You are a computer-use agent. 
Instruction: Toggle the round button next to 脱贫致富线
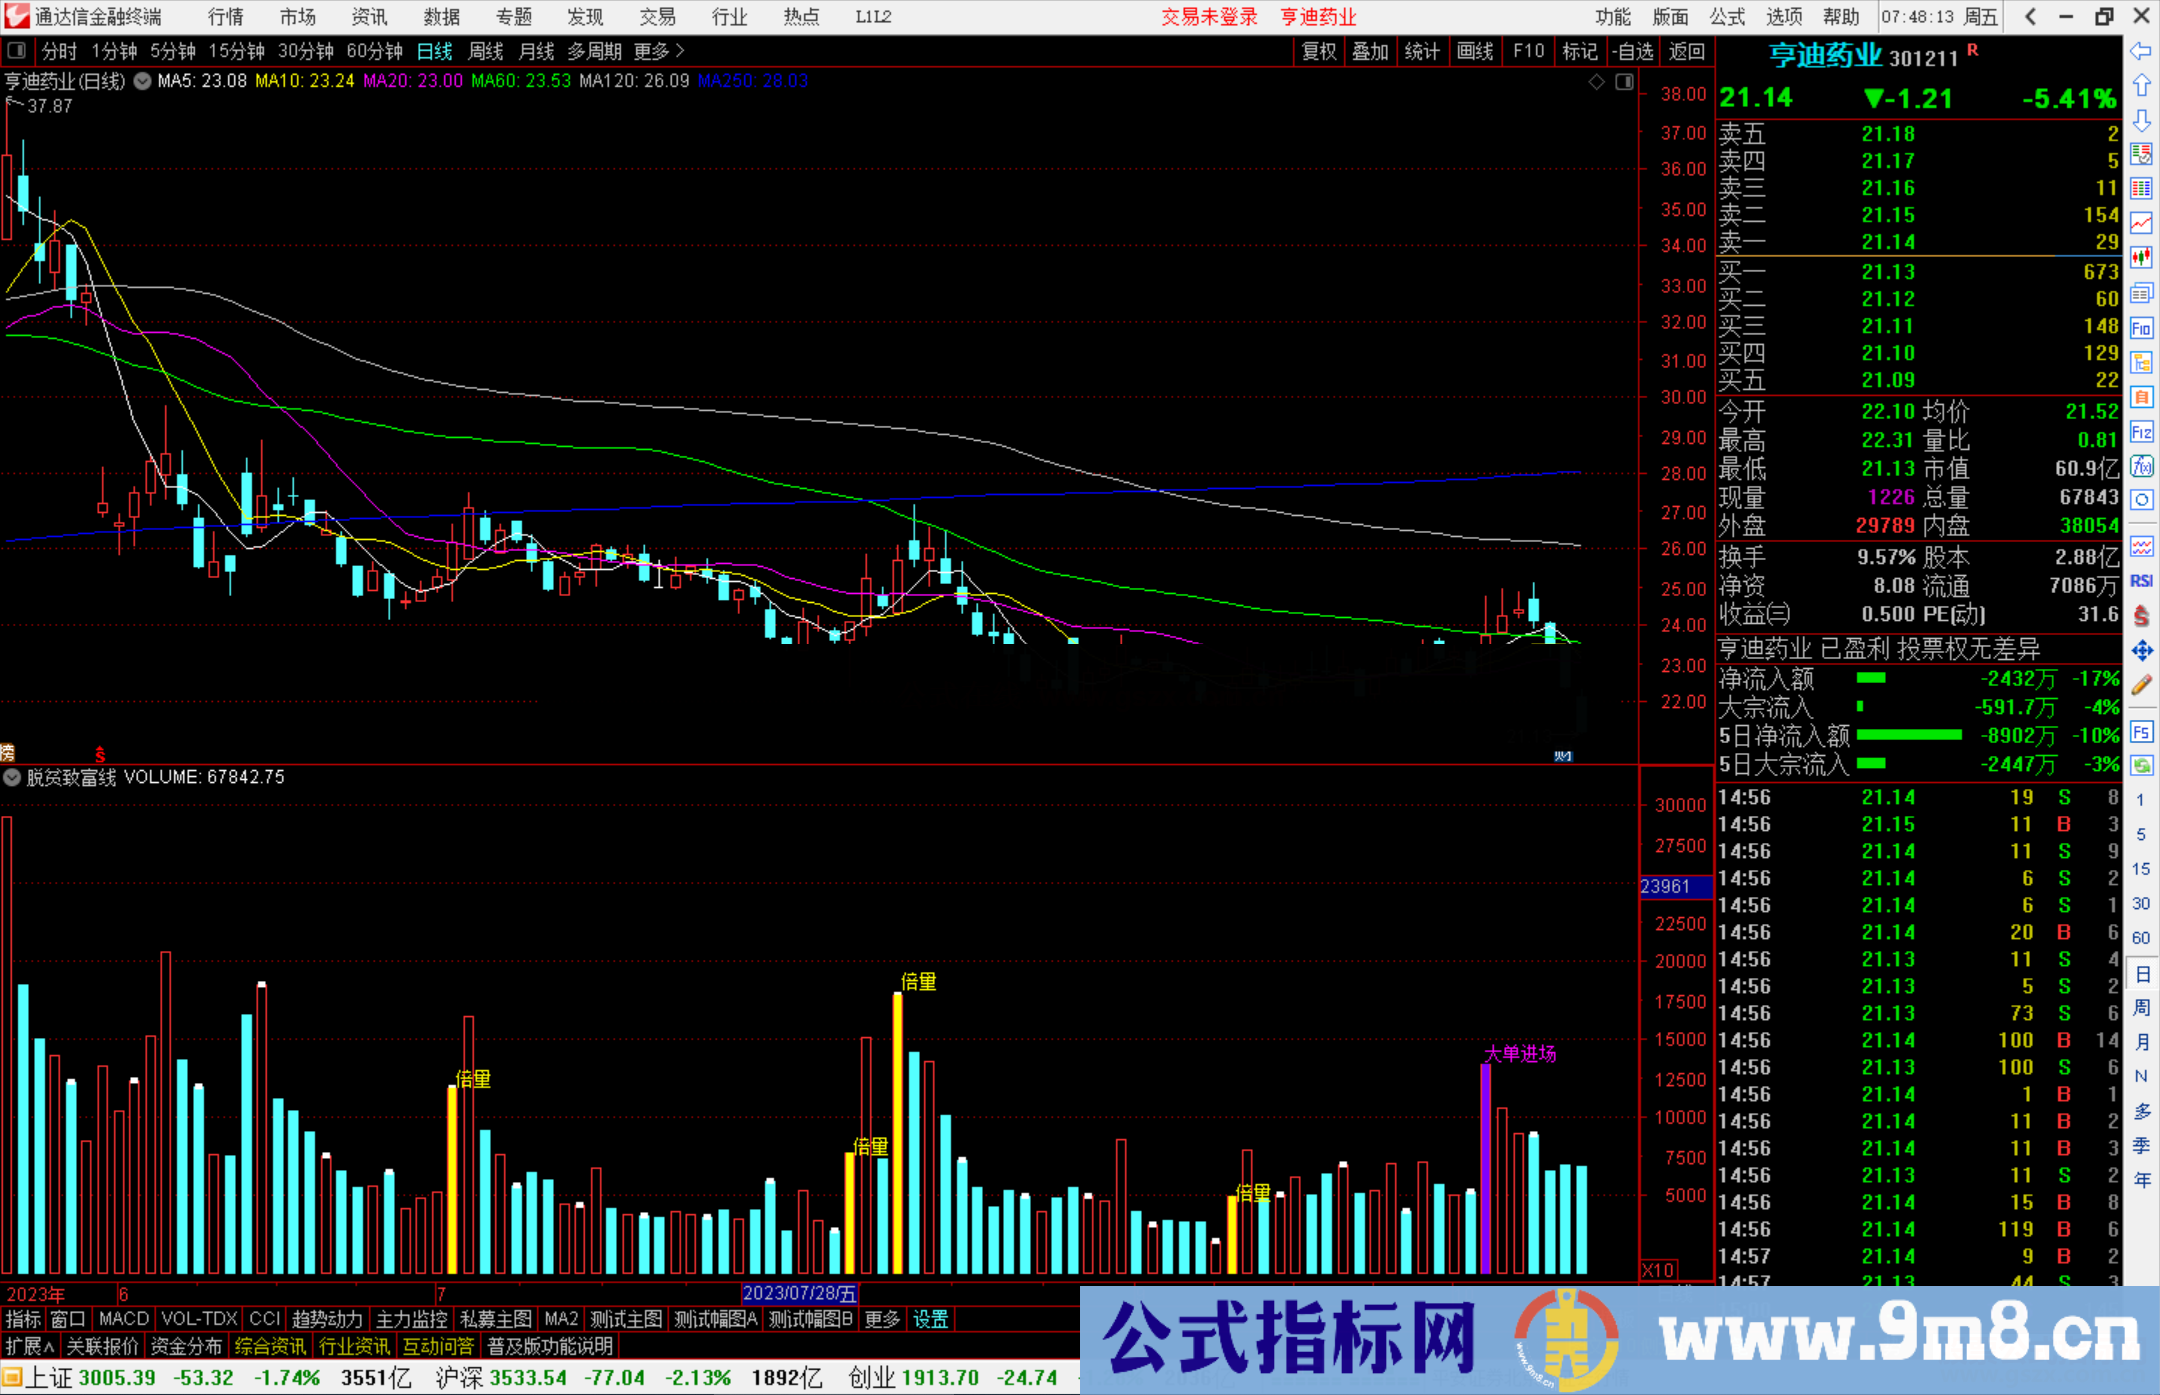[12, 777]
